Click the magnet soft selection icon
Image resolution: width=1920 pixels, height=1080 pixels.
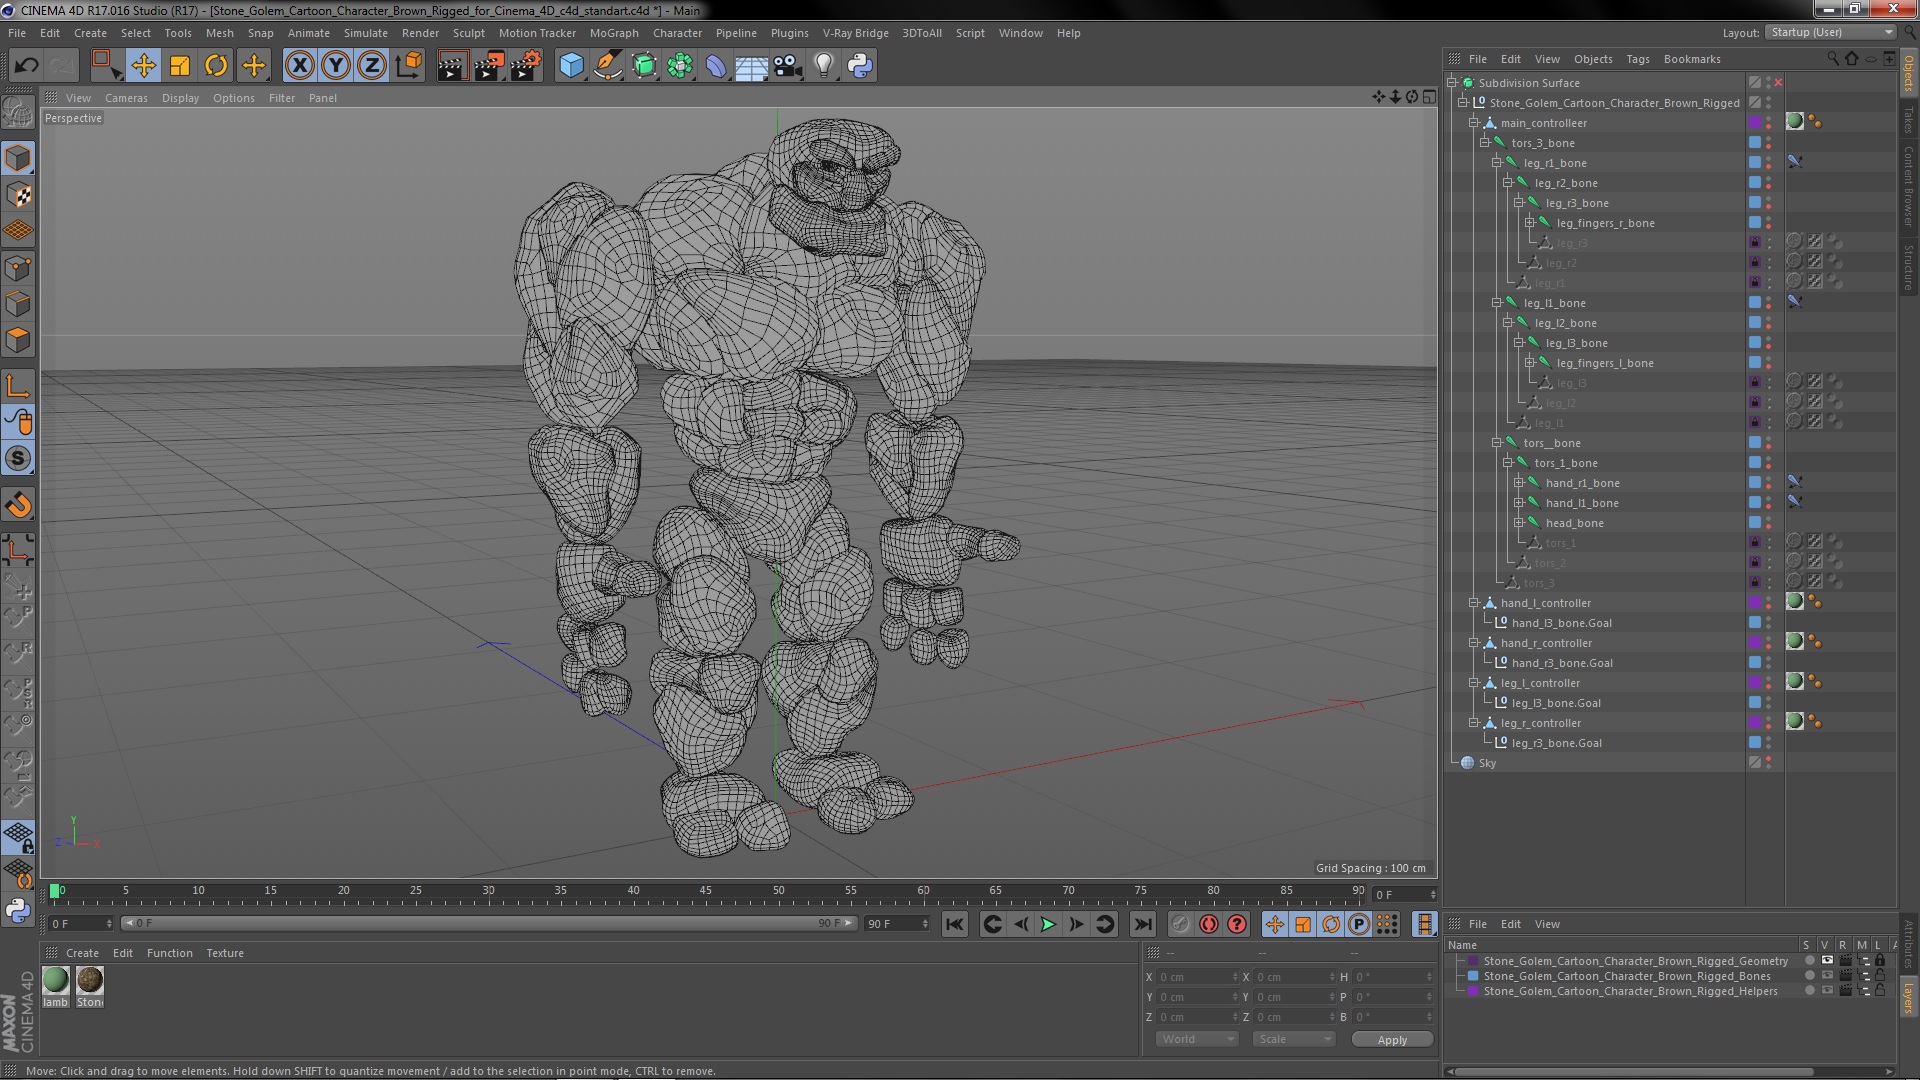(18, 506)
